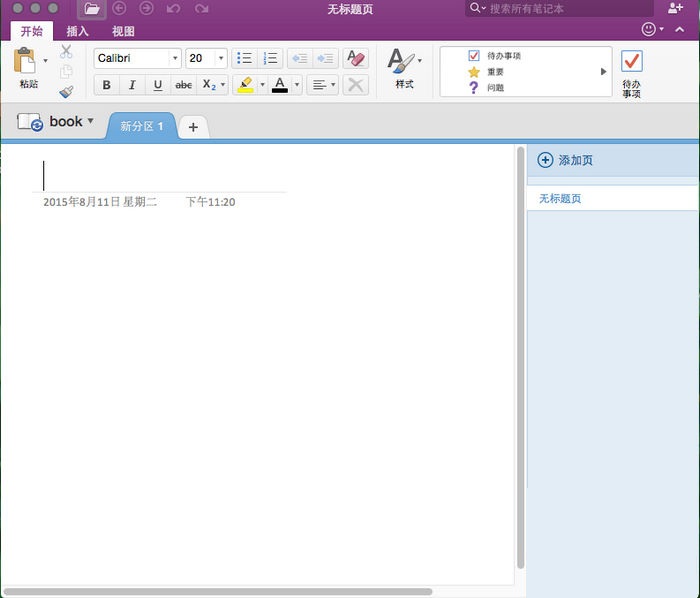Open the paragraph alignment dropdown

[x=323, y=85]
